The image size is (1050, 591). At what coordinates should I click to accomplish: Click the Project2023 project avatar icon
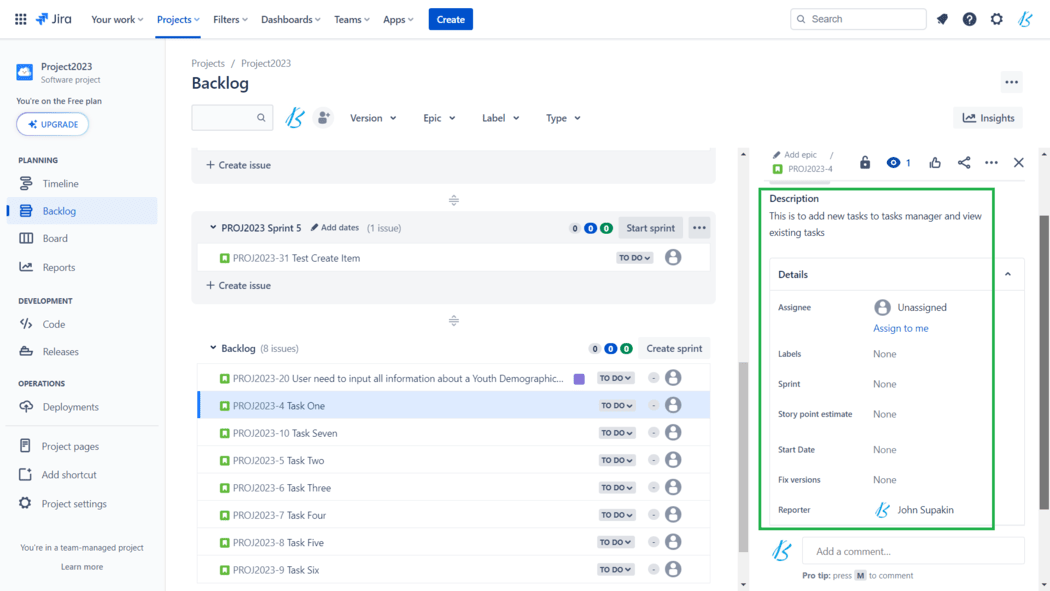point(25,72)
